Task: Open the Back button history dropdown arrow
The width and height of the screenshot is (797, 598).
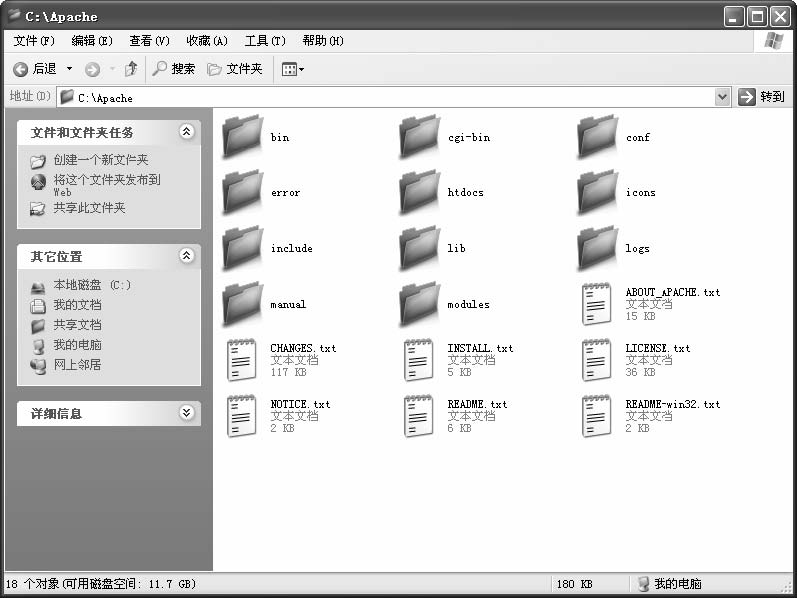Action: [70, 69]
